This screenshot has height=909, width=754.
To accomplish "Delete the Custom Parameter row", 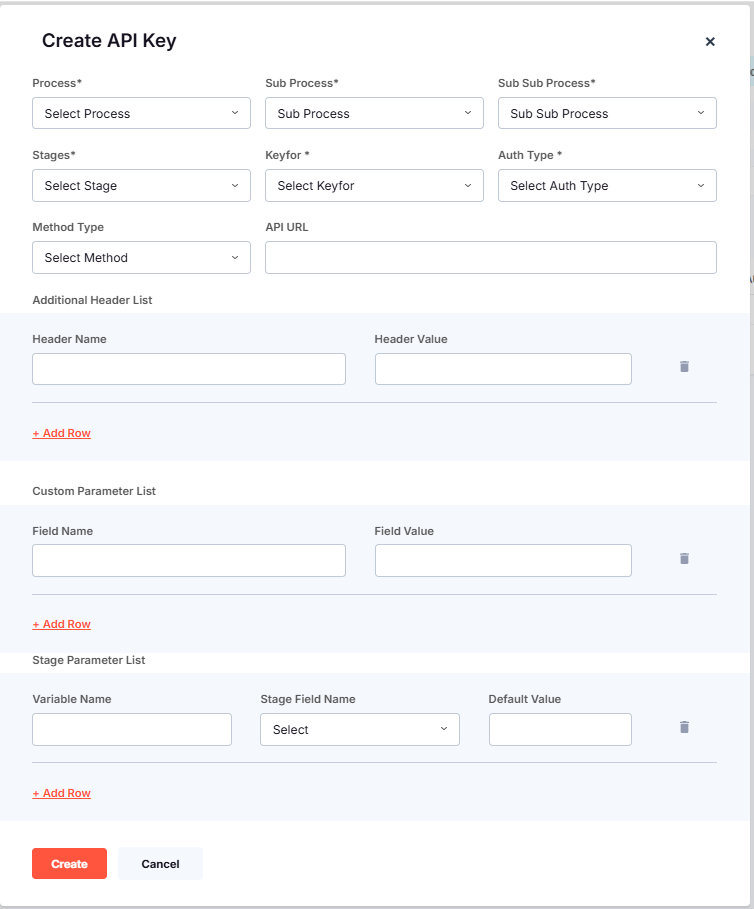I will [x=684, y=559].
